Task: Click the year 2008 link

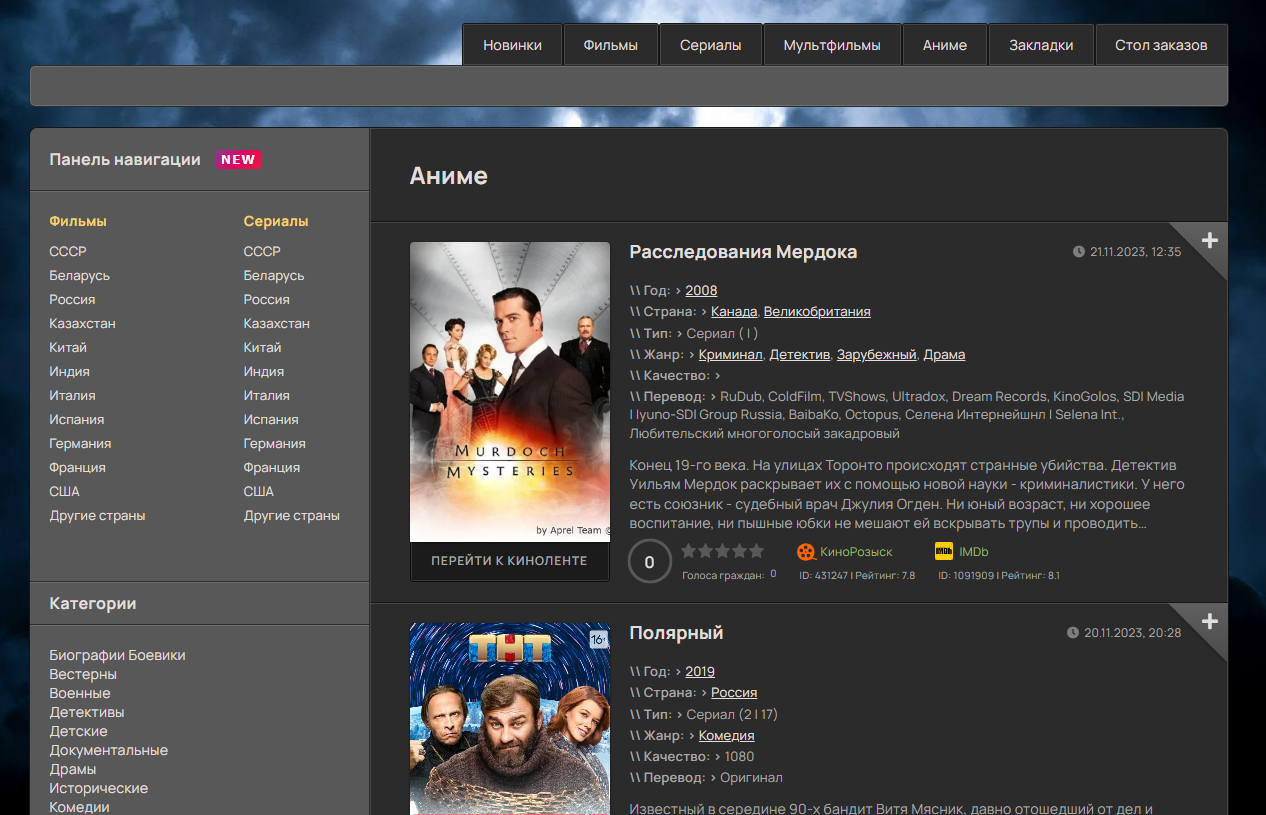Action: coord(701,290)
